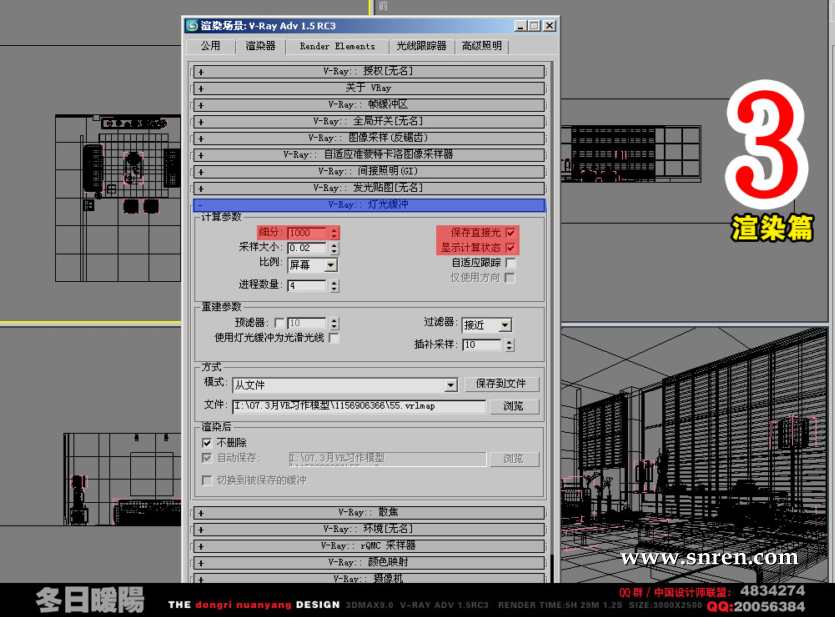This screenshot has width=835, height=617.
Task: Open the 光线跟踪器 tab
Action: click(x=421, y=46)
